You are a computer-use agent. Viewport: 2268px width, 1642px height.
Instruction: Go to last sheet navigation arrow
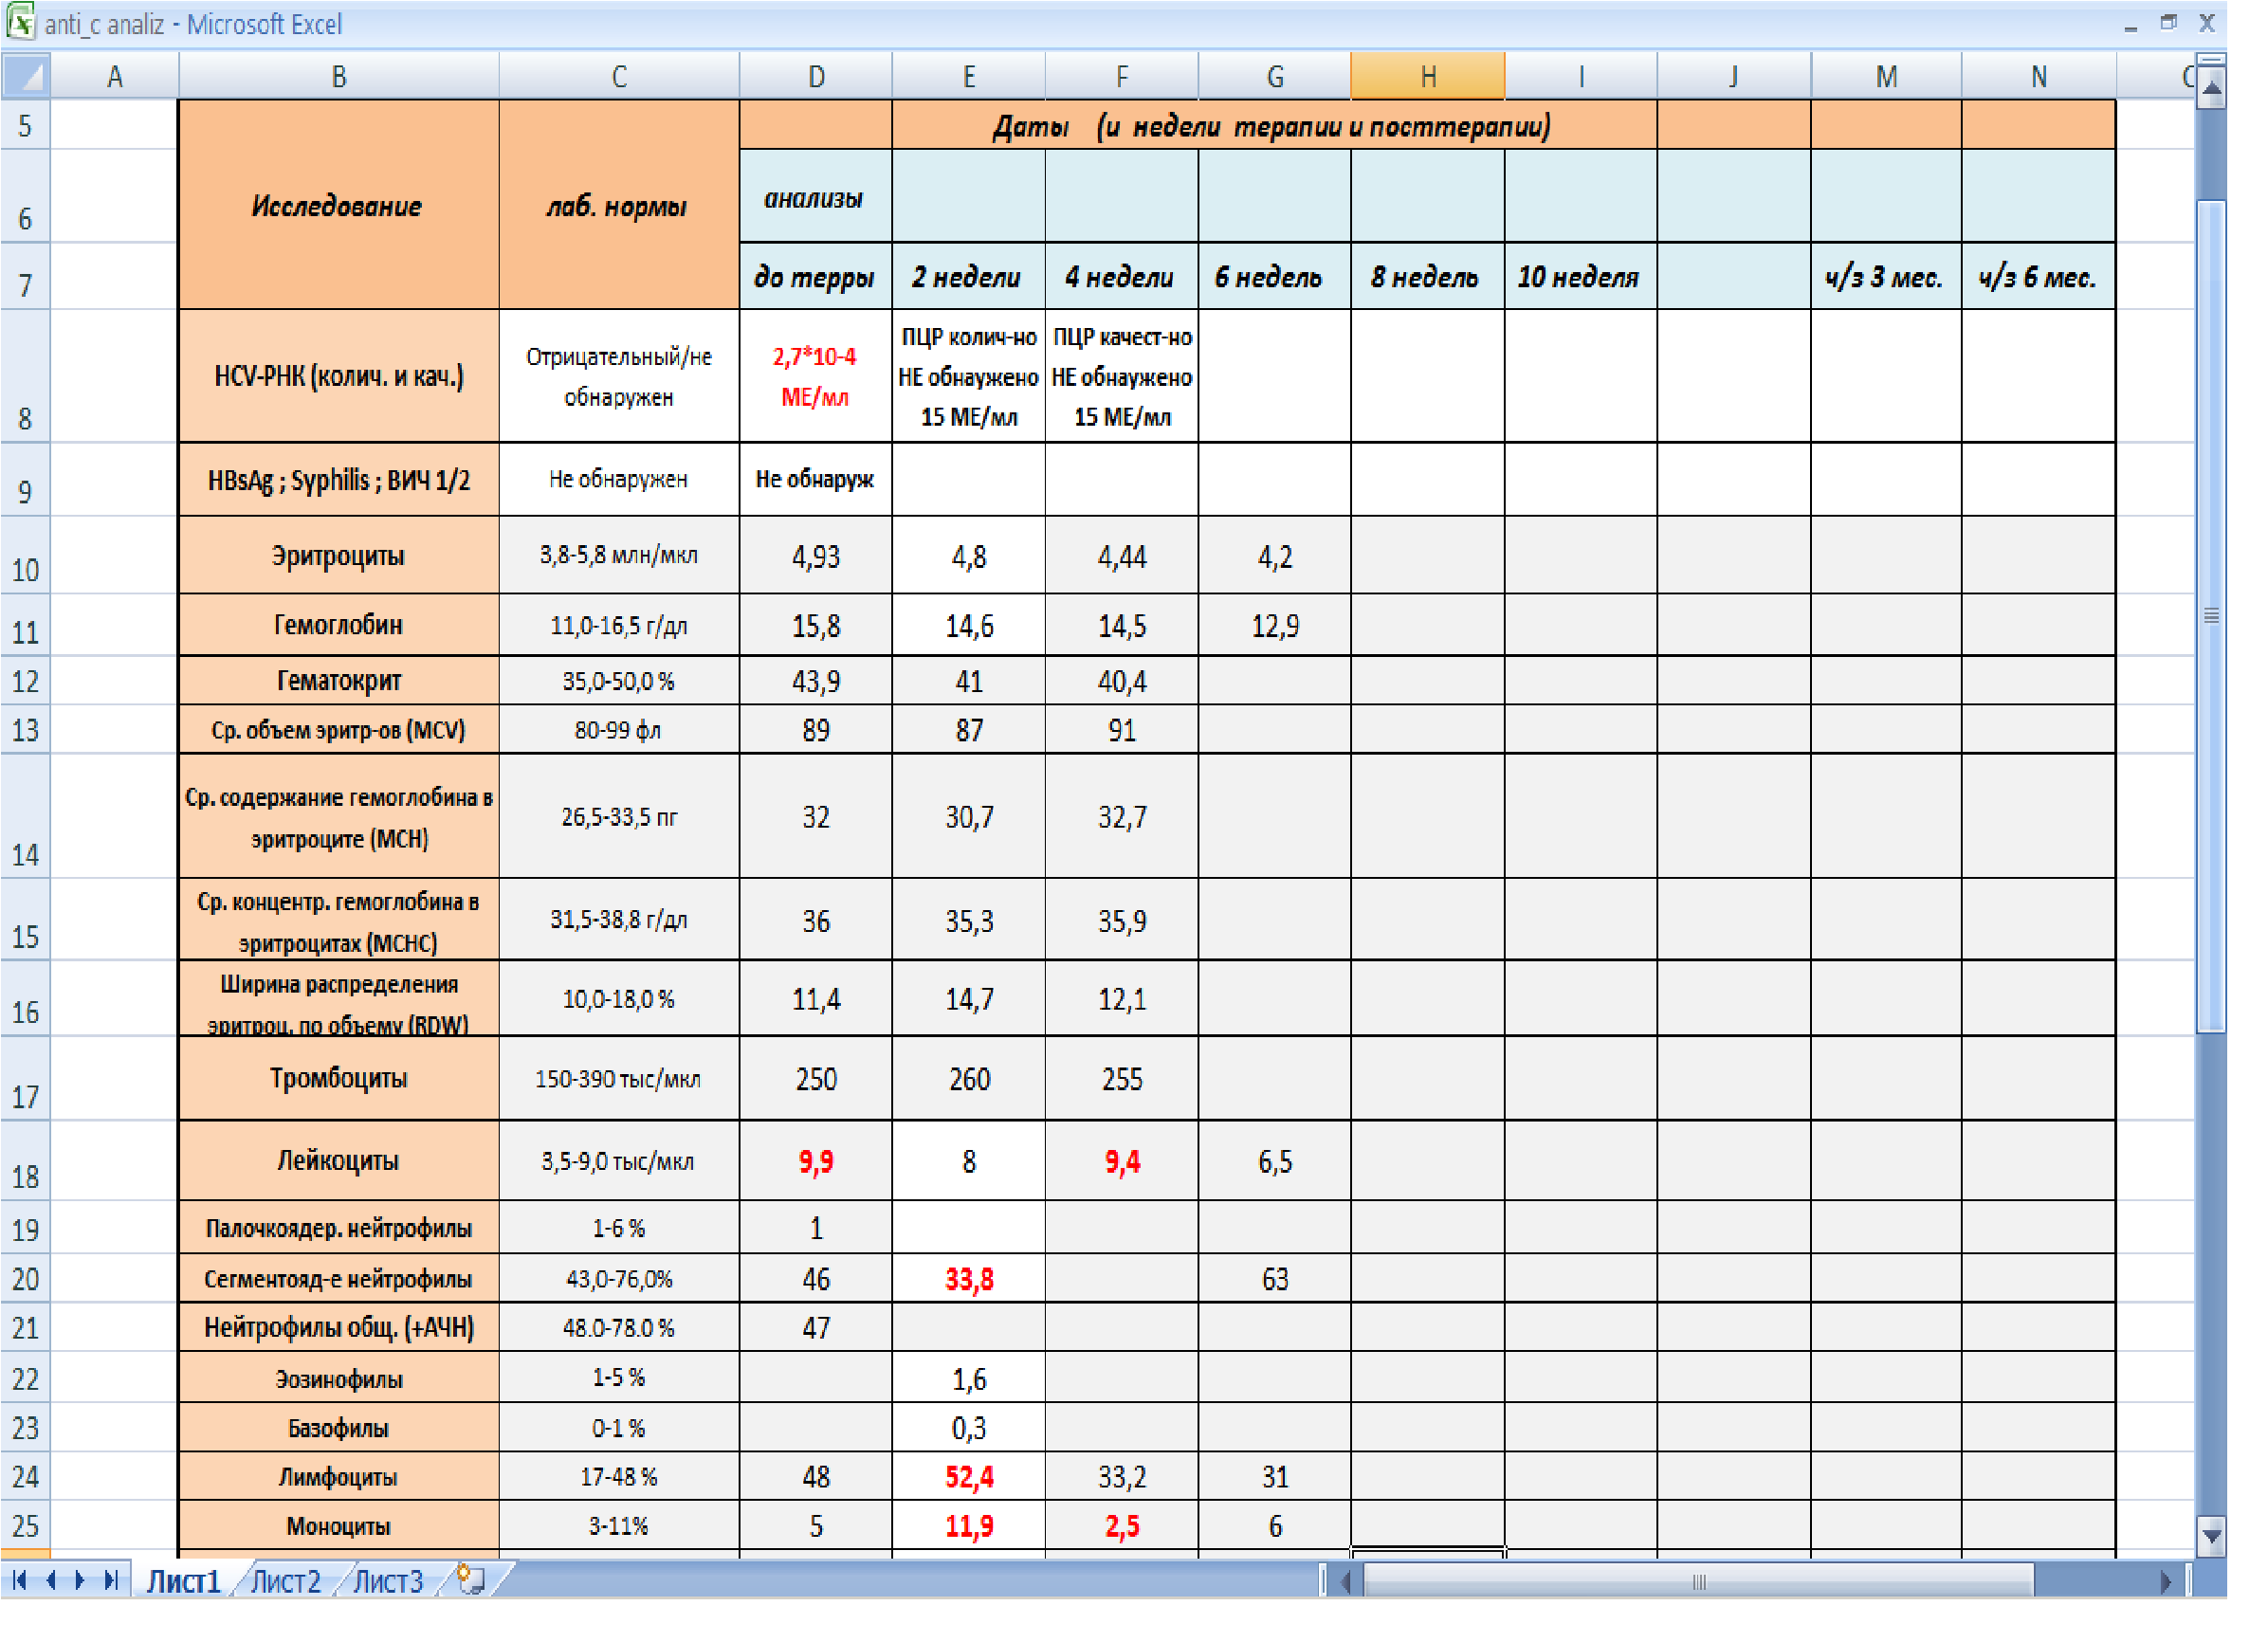pyautogui.click(x=111, y=1581)
